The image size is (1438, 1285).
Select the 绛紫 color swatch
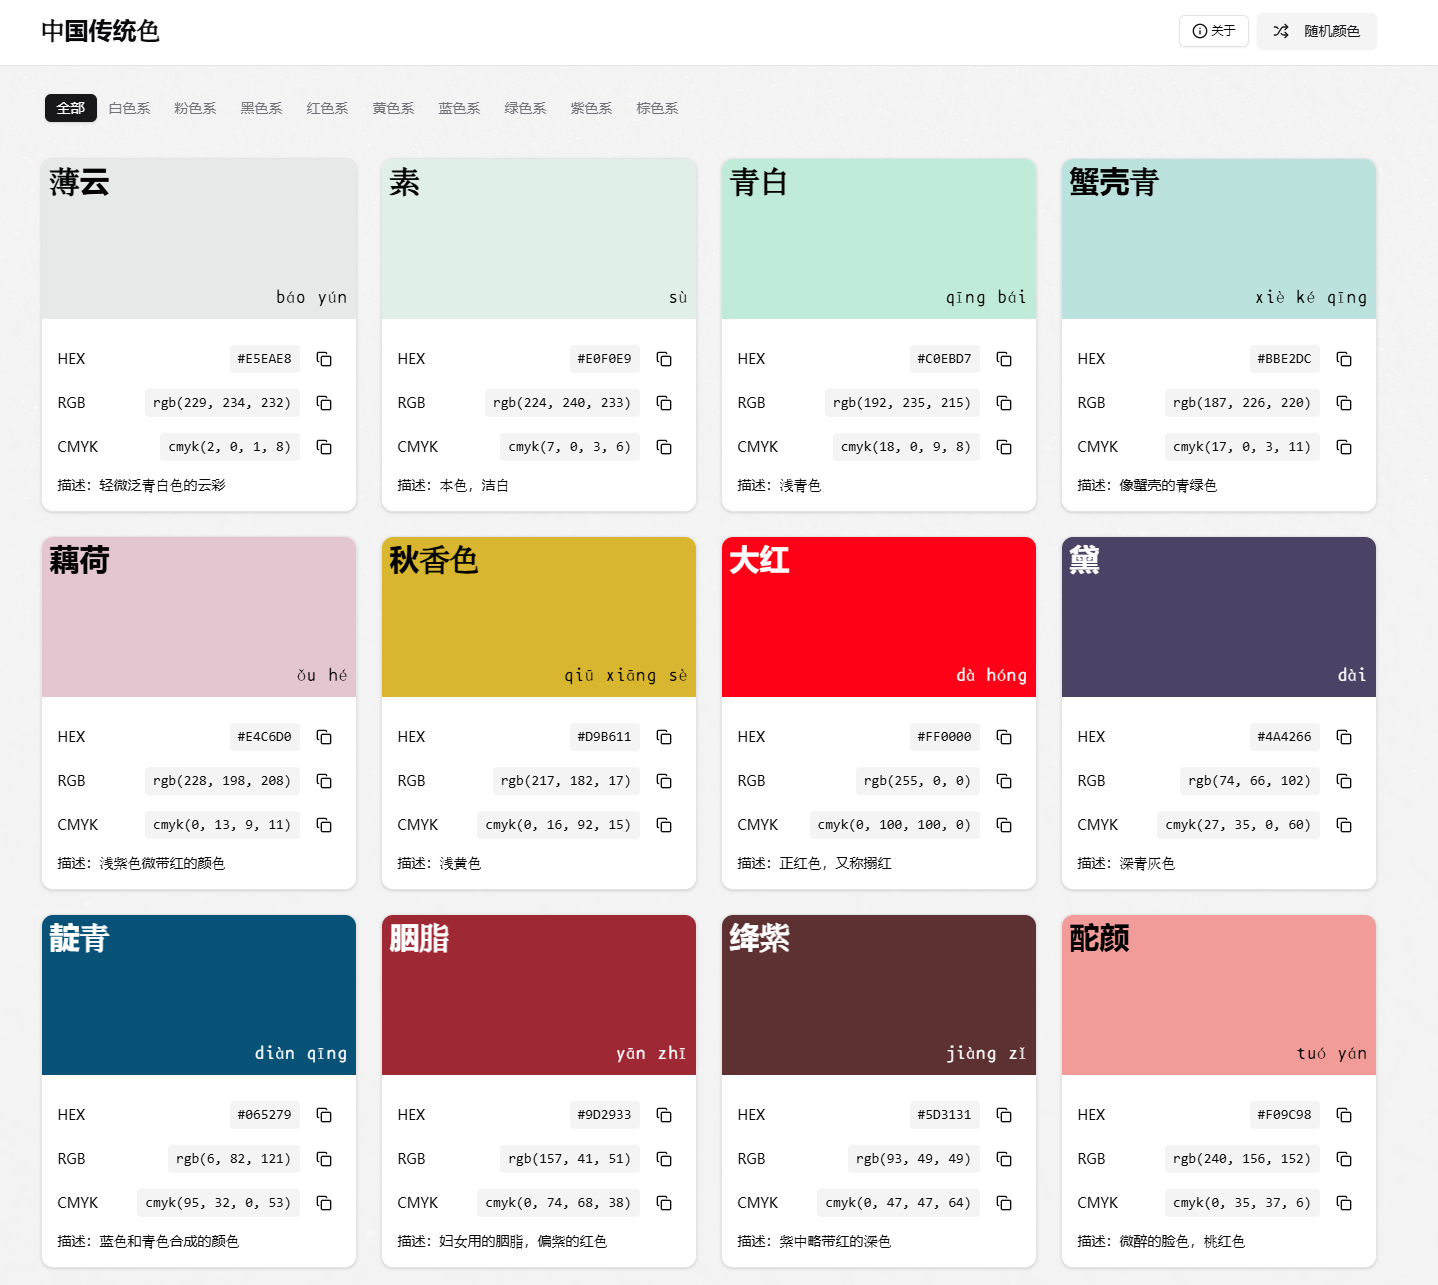879,995
